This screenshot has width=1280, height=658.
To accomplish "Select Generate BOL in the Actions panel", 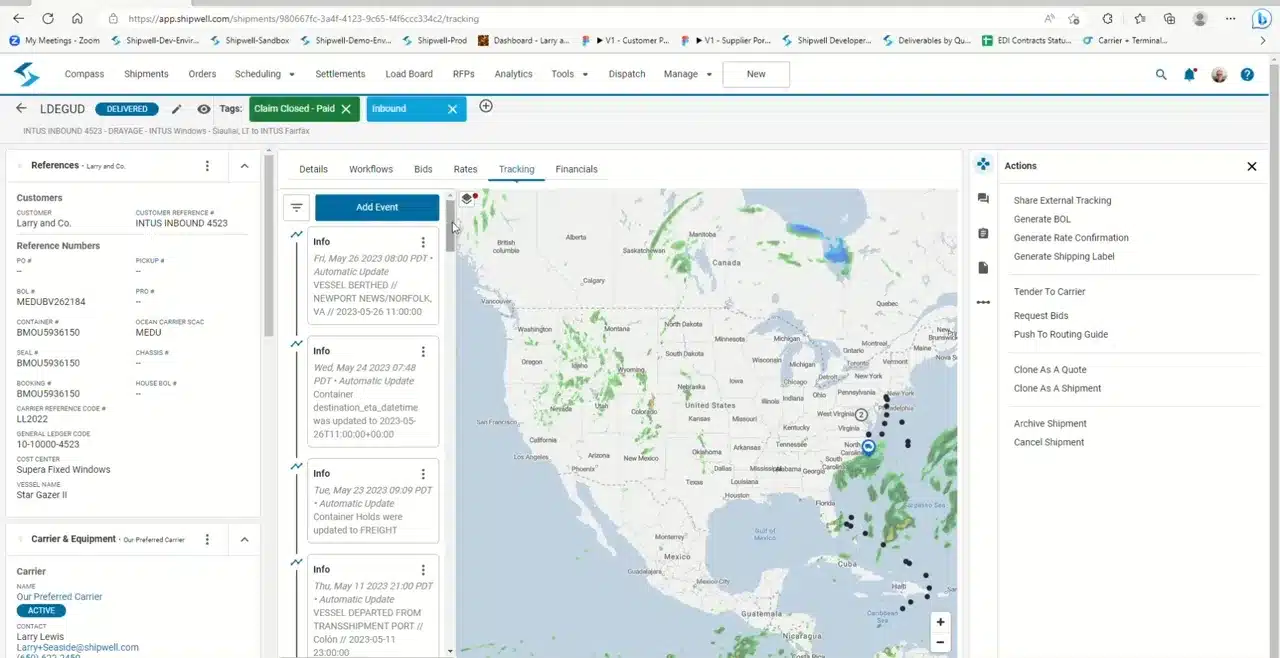I will 1042,218.
